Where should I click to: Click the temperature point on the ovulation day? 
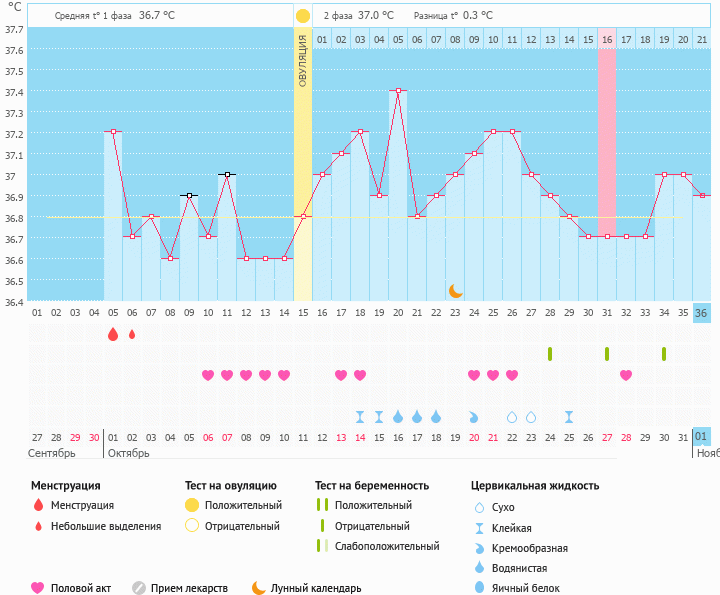[x=303, y=217]
